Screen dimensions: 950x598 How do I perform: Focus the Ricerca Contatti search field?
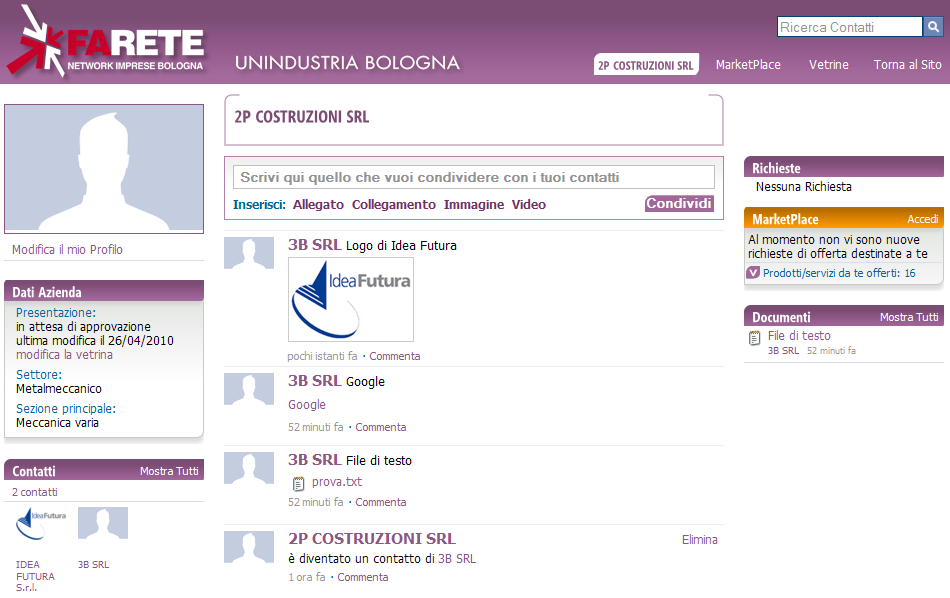tap(849, 27)
